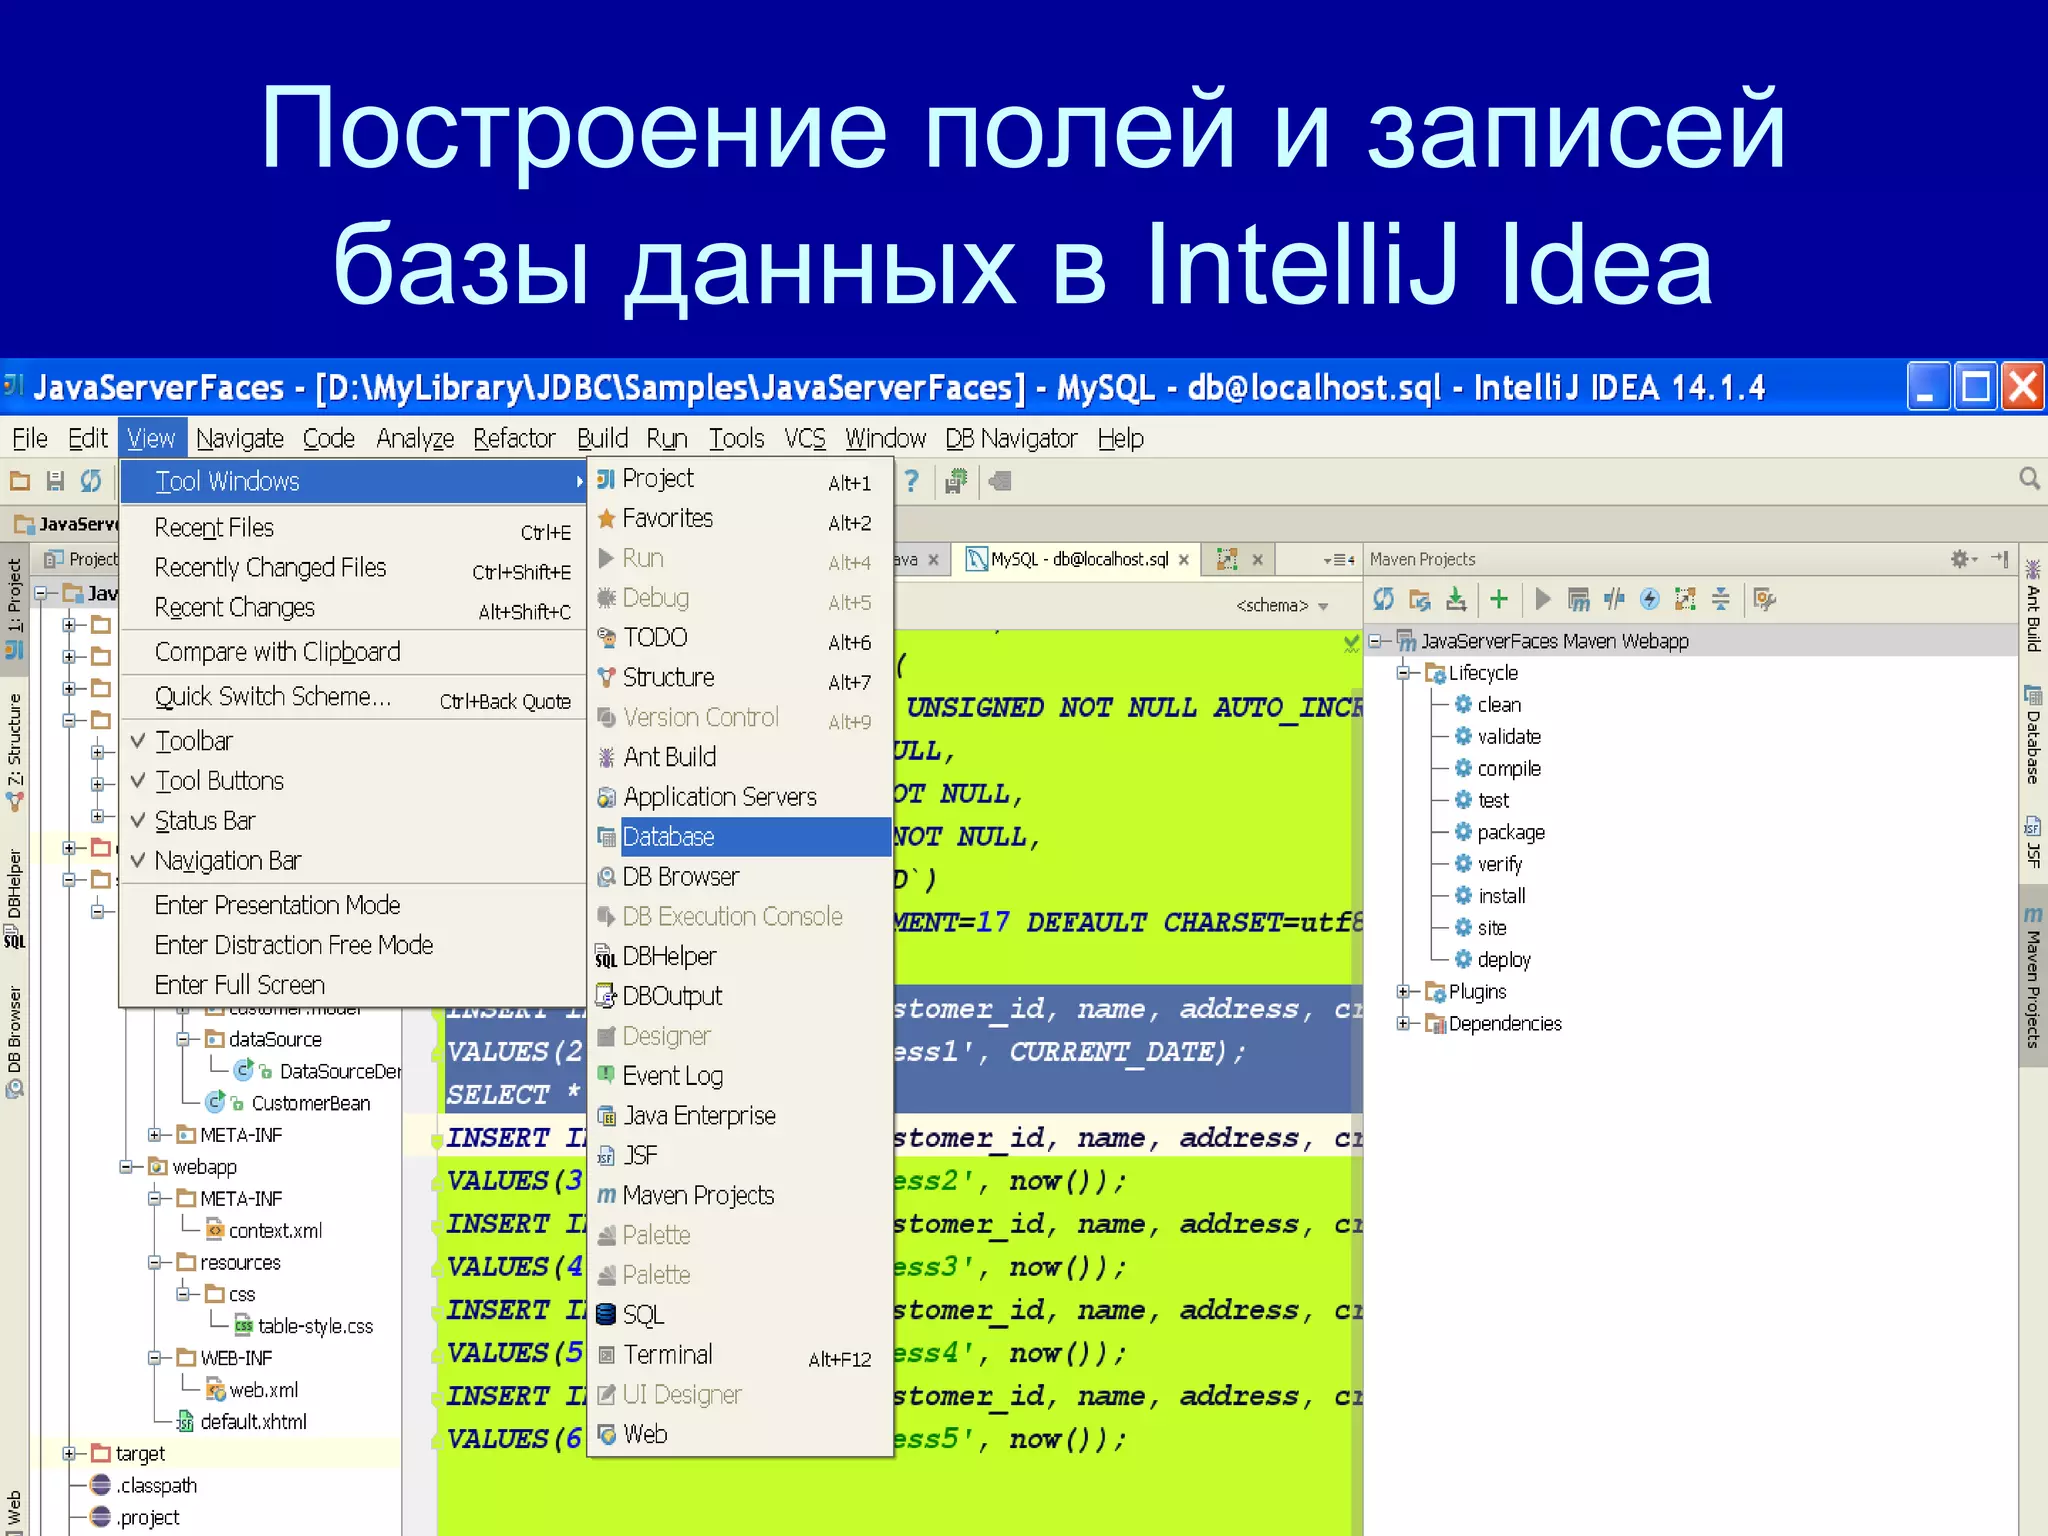This screenshot has height=1536, width=2048.
Task: Collapse the resources folder in project tree
Action: click(x=155, y=1262)
